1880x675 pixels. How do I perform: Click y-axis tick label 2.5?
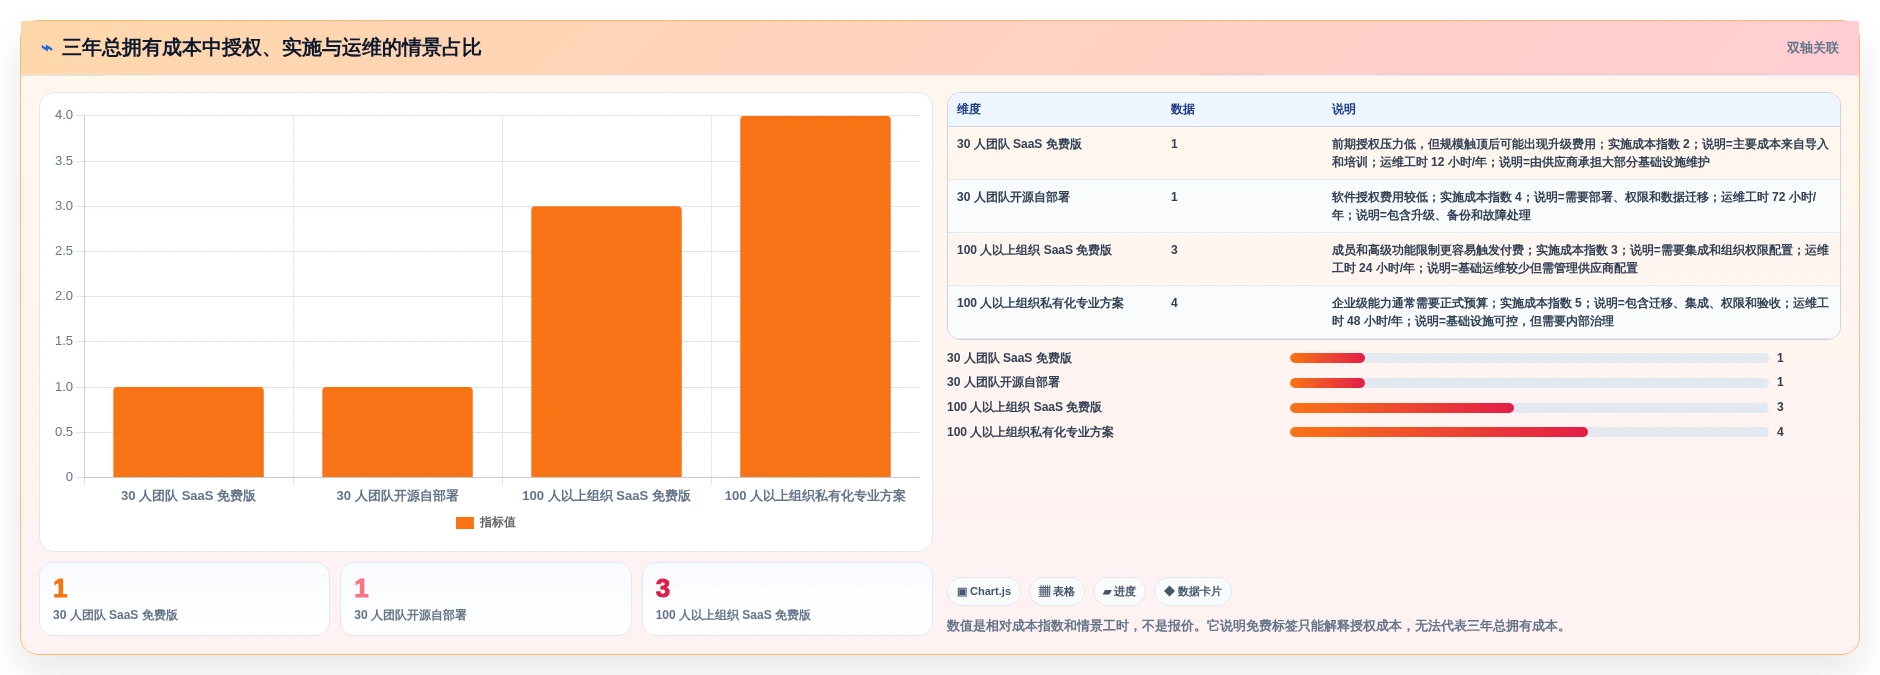64,251
